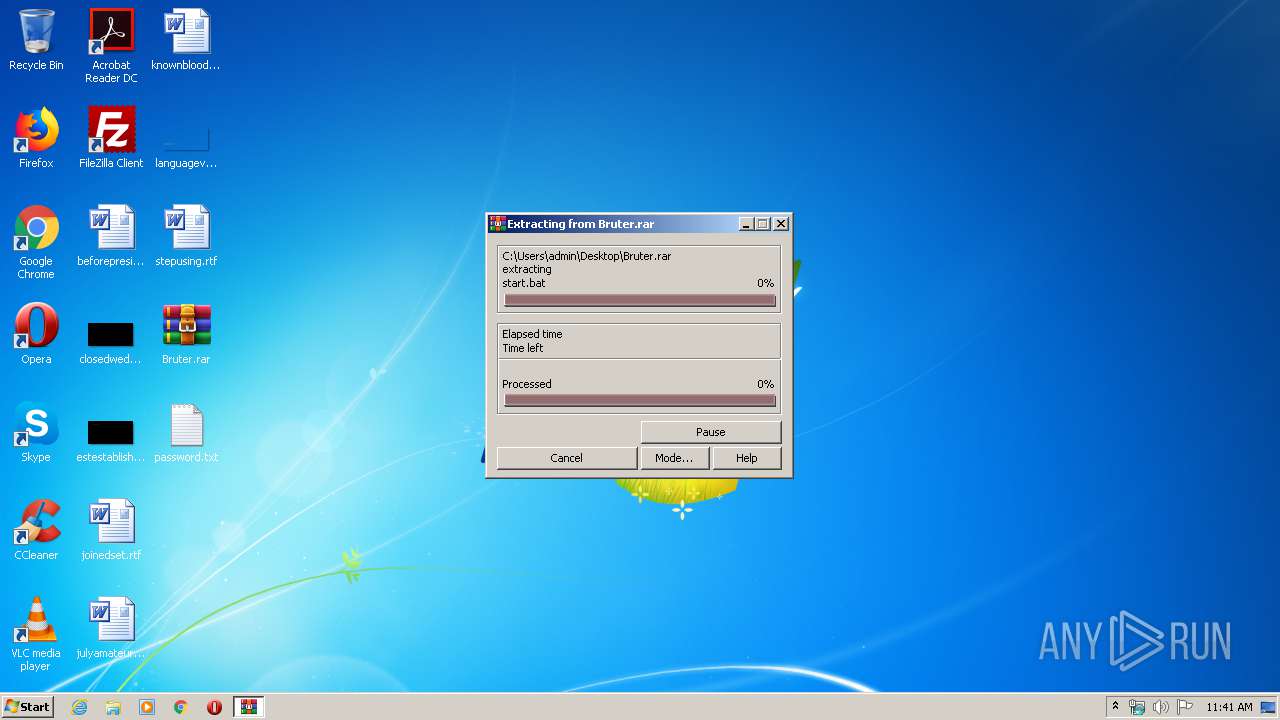Launch Skype from the desktop
1280x720 pixels.
tap(36, 433)
